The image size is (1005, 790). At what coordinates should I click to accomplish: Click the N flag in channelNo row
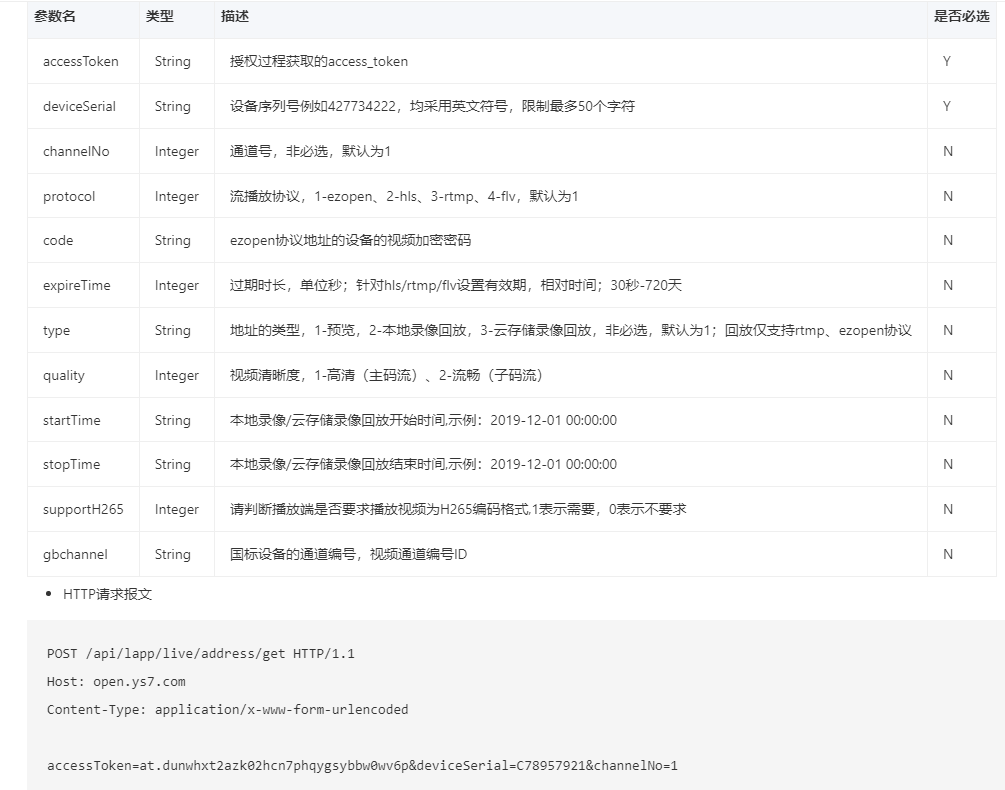pos(948,151)
